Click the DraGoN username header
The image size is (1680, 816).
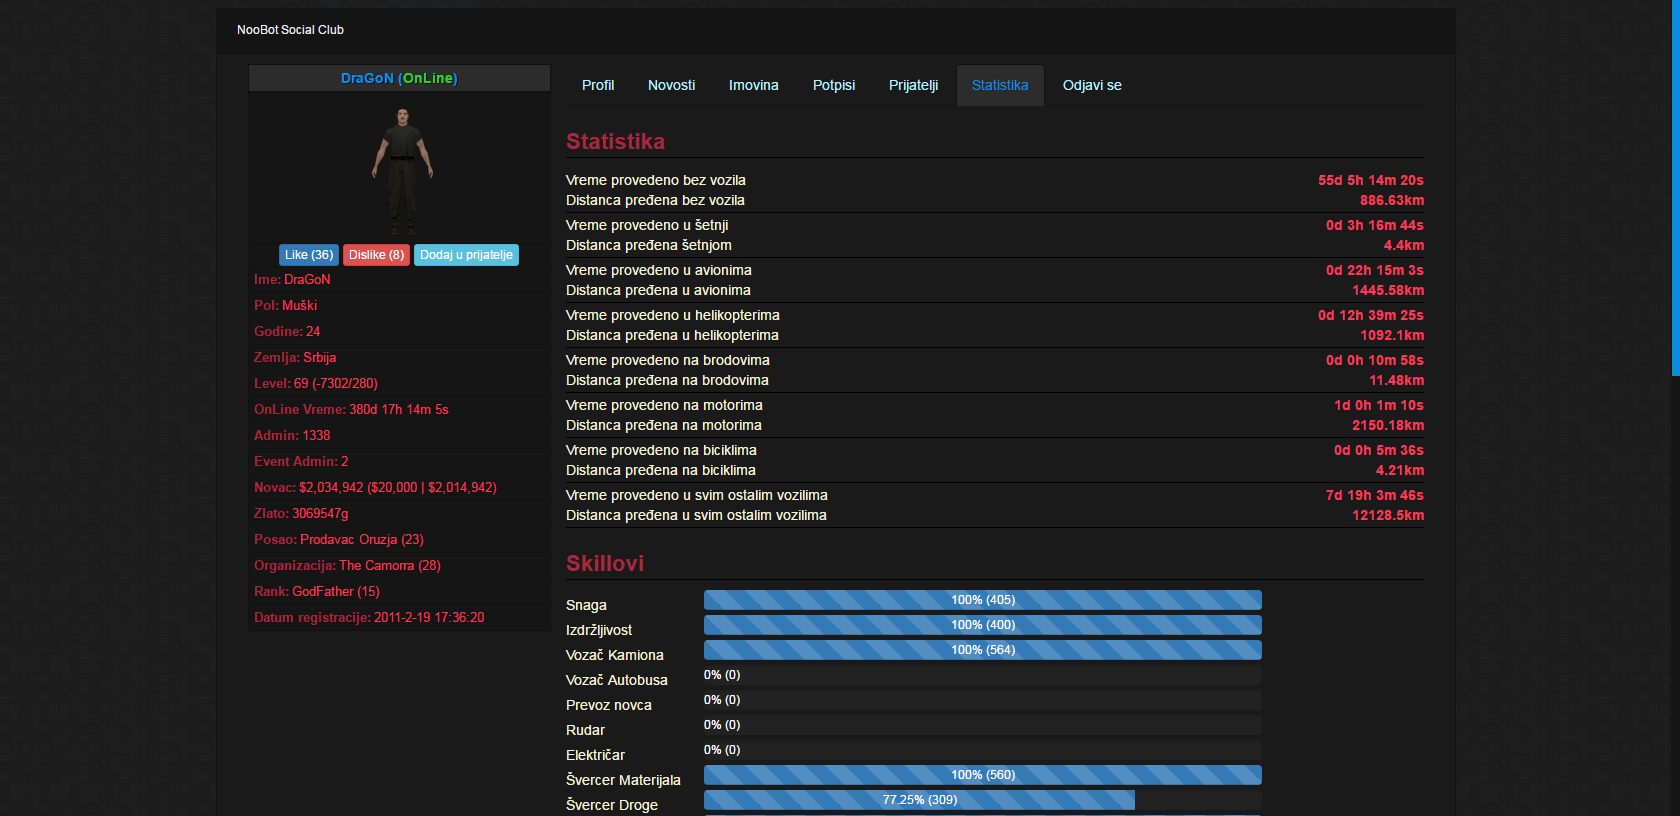(399, 78)
